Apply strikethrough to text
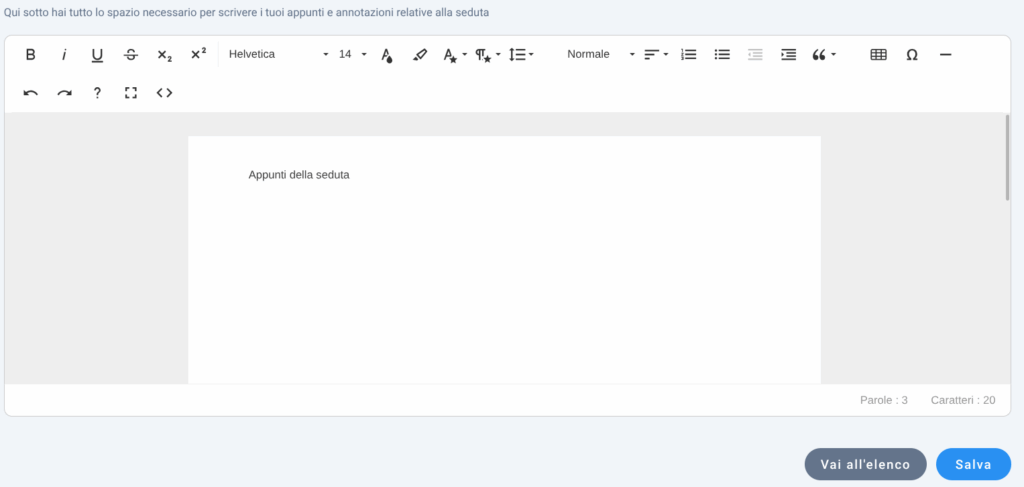This screenshot has height=487, width=1024. click(x=131, y=55)
